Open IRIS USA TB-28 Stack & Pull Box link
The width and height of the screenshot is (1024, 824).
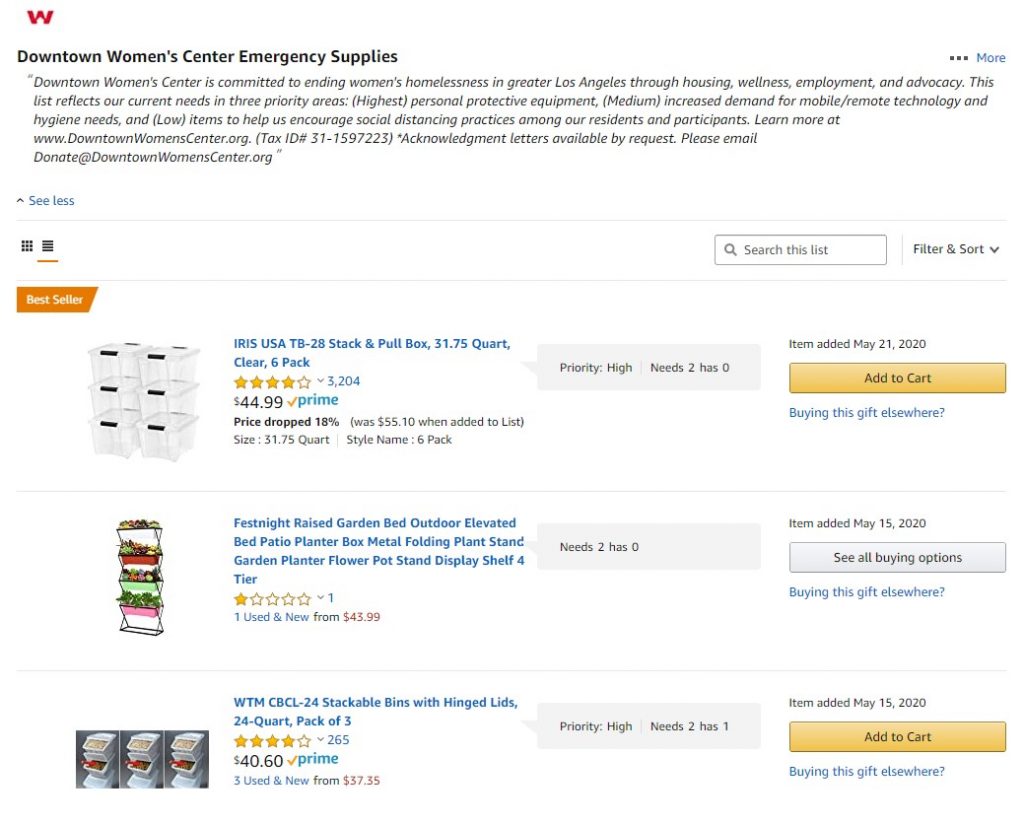point(372,353)
